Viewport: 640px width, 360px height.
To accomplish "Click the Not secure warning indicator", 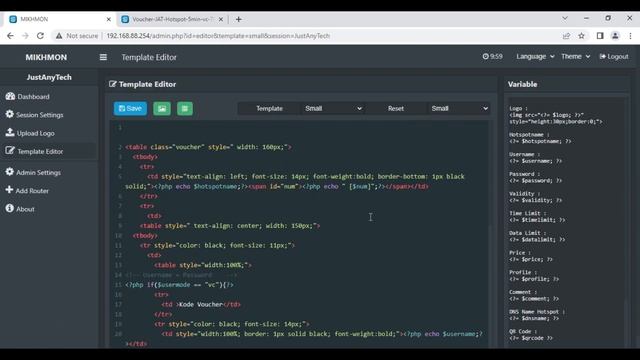I will click(77, 36).
